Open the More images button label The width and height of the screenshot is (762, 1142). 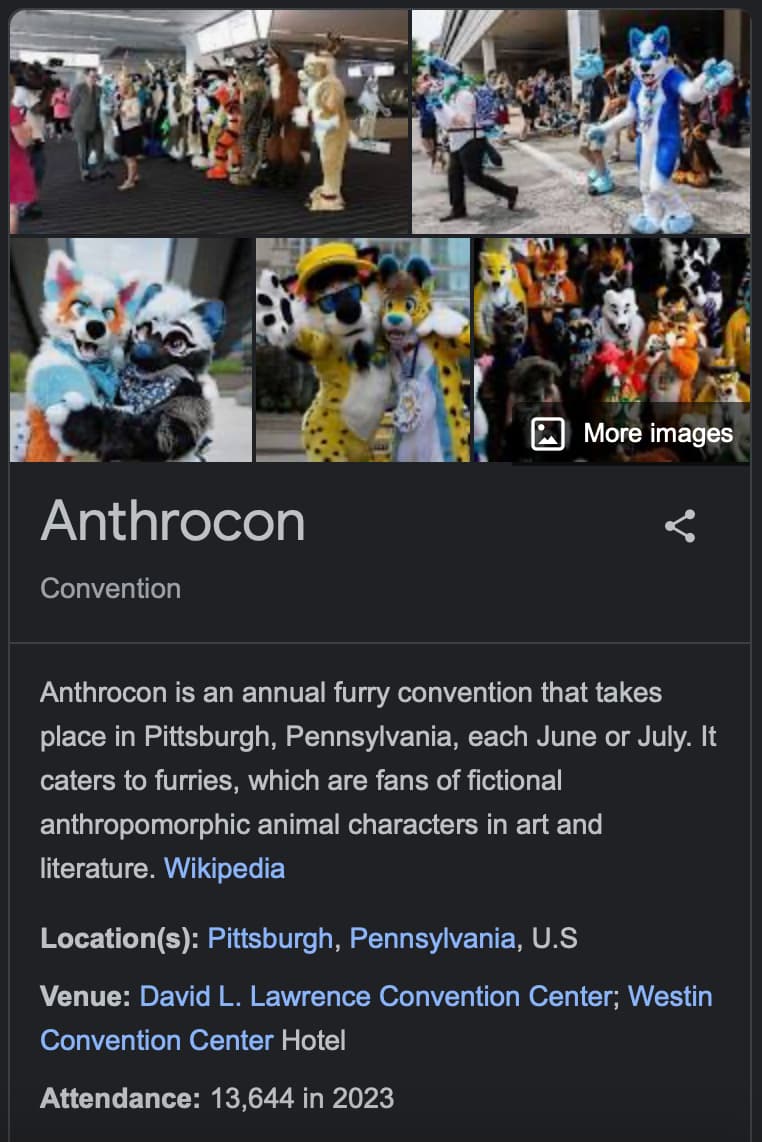click(x=658, y=433)
